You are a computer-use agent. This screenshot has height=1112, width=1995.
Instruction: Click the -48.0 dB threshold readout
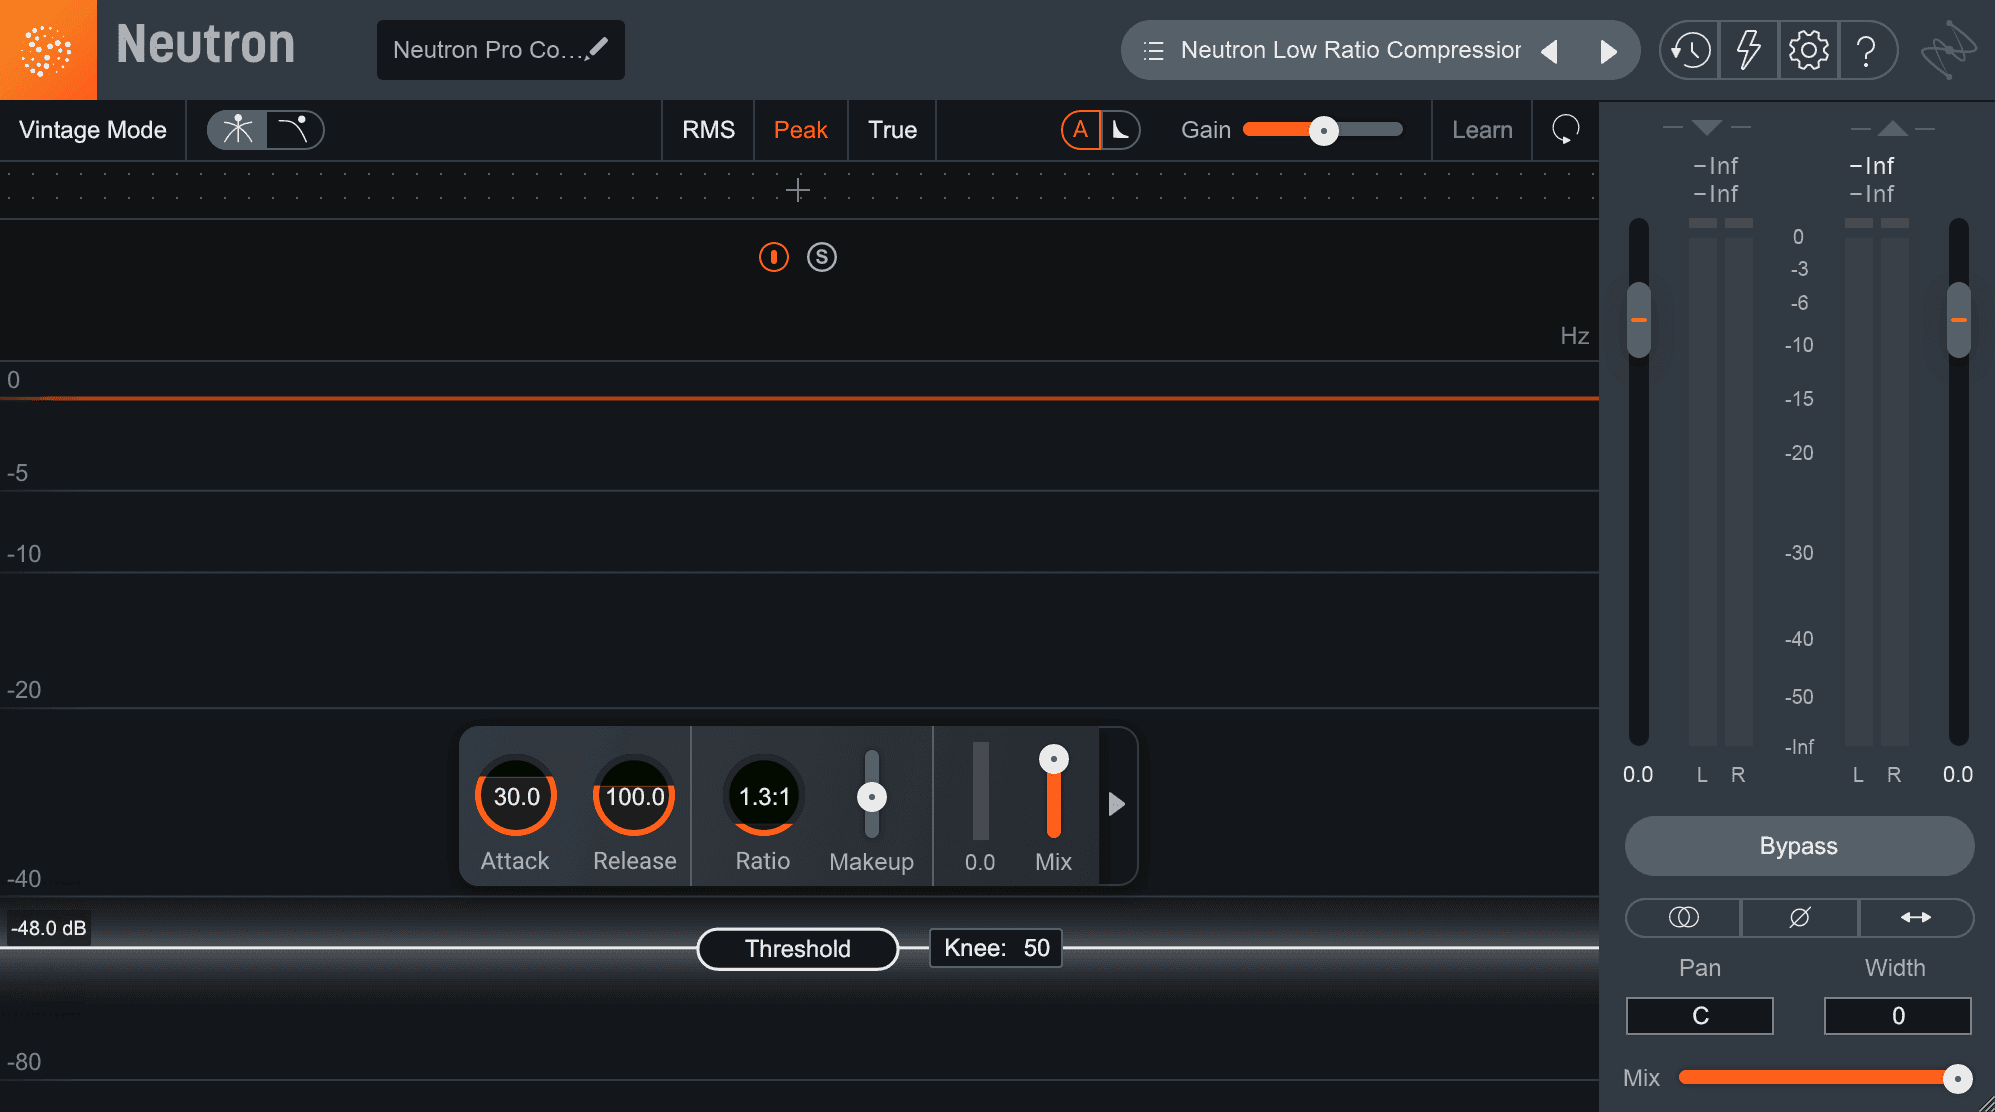pyautogui.click(x=49, y=928)
